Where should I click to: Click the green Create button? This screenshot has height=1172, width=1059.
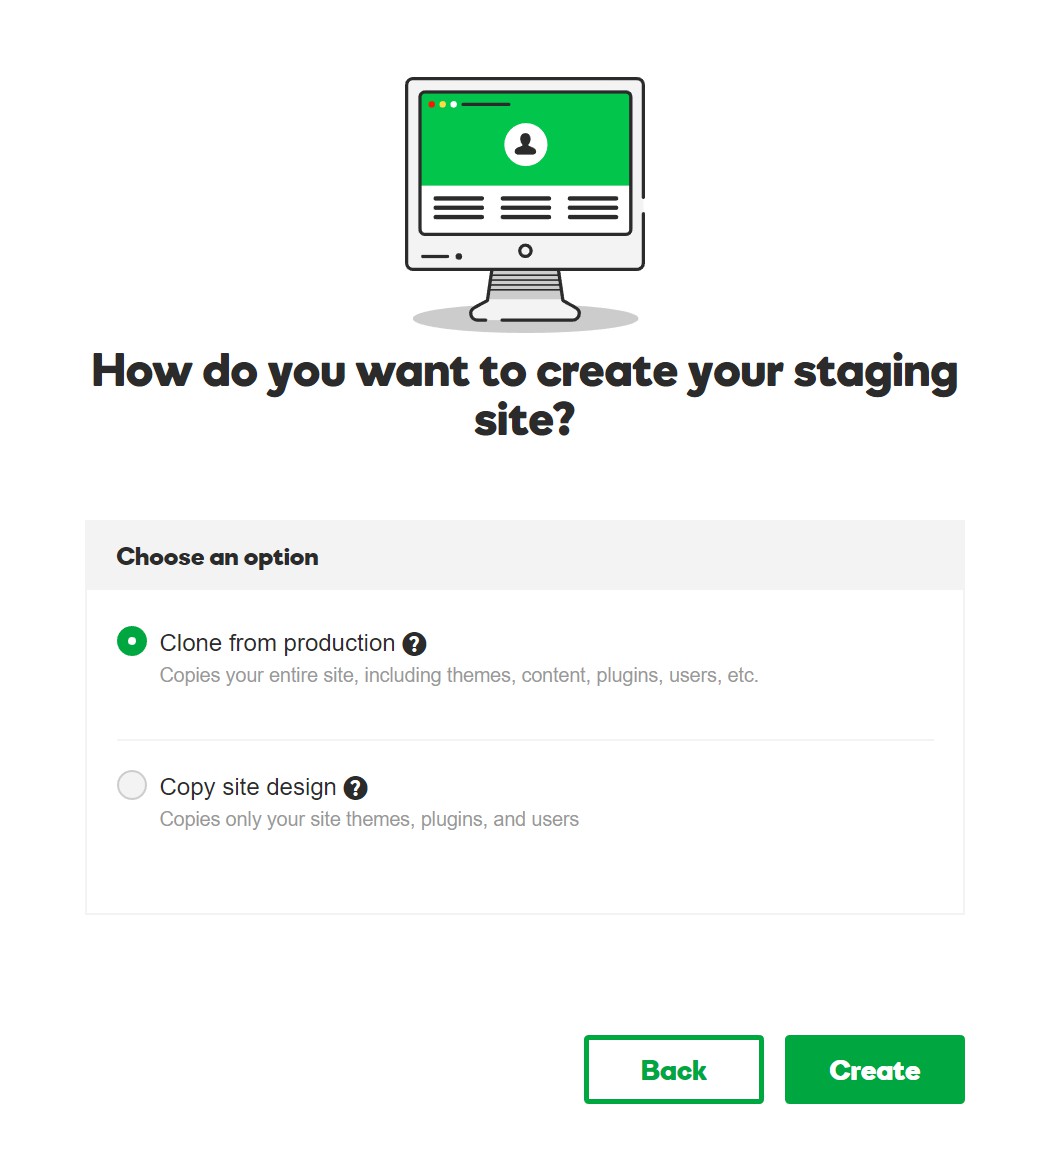874,1070
